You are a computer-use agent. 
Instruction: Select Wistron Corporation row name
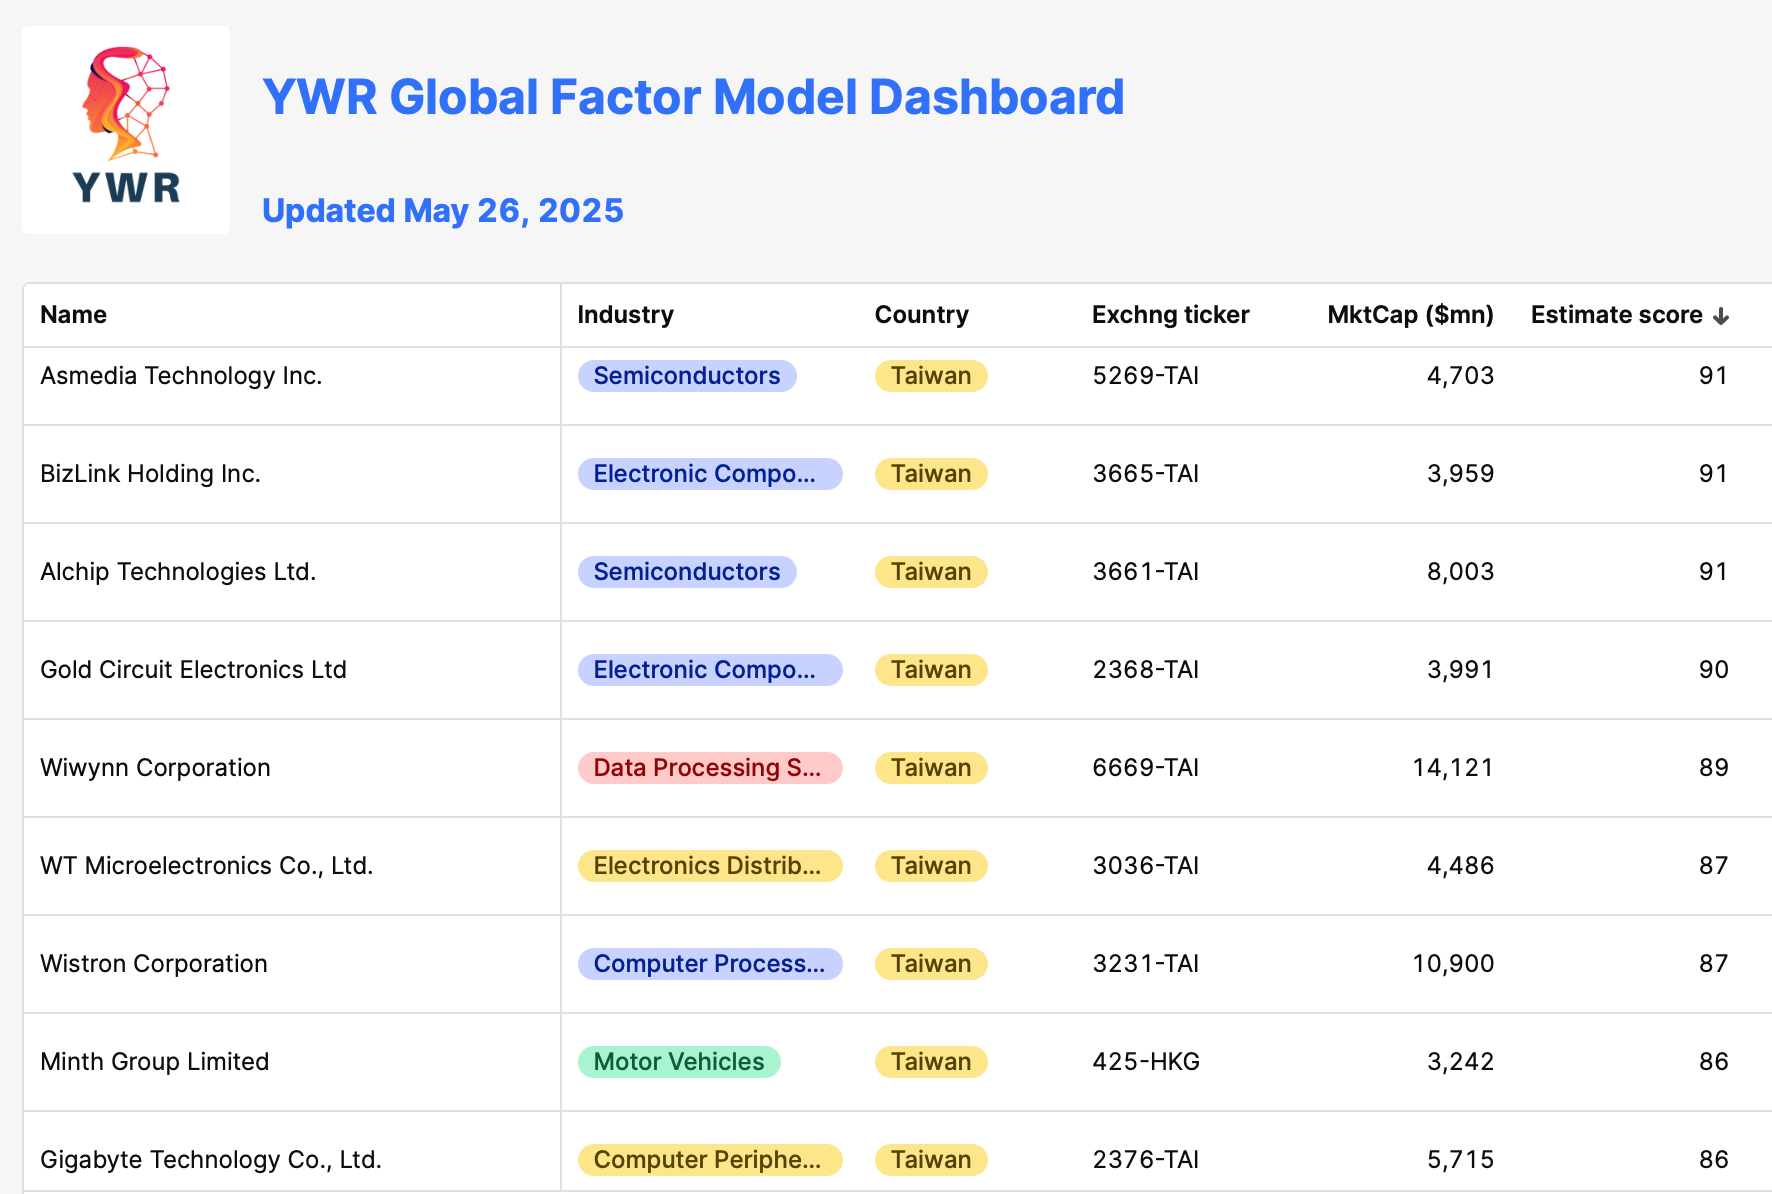click(x=154, y=964)
